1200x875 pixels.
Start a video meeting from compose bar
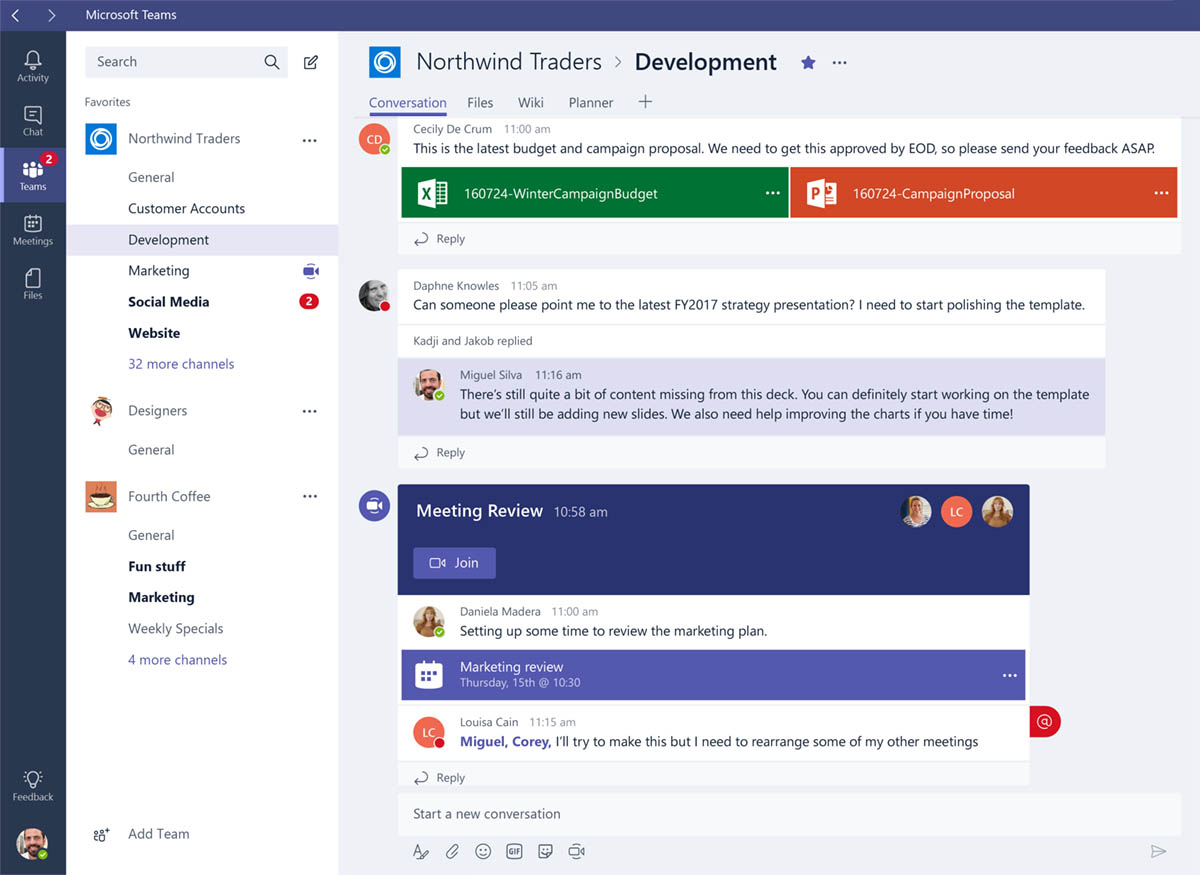coord(576,852)
